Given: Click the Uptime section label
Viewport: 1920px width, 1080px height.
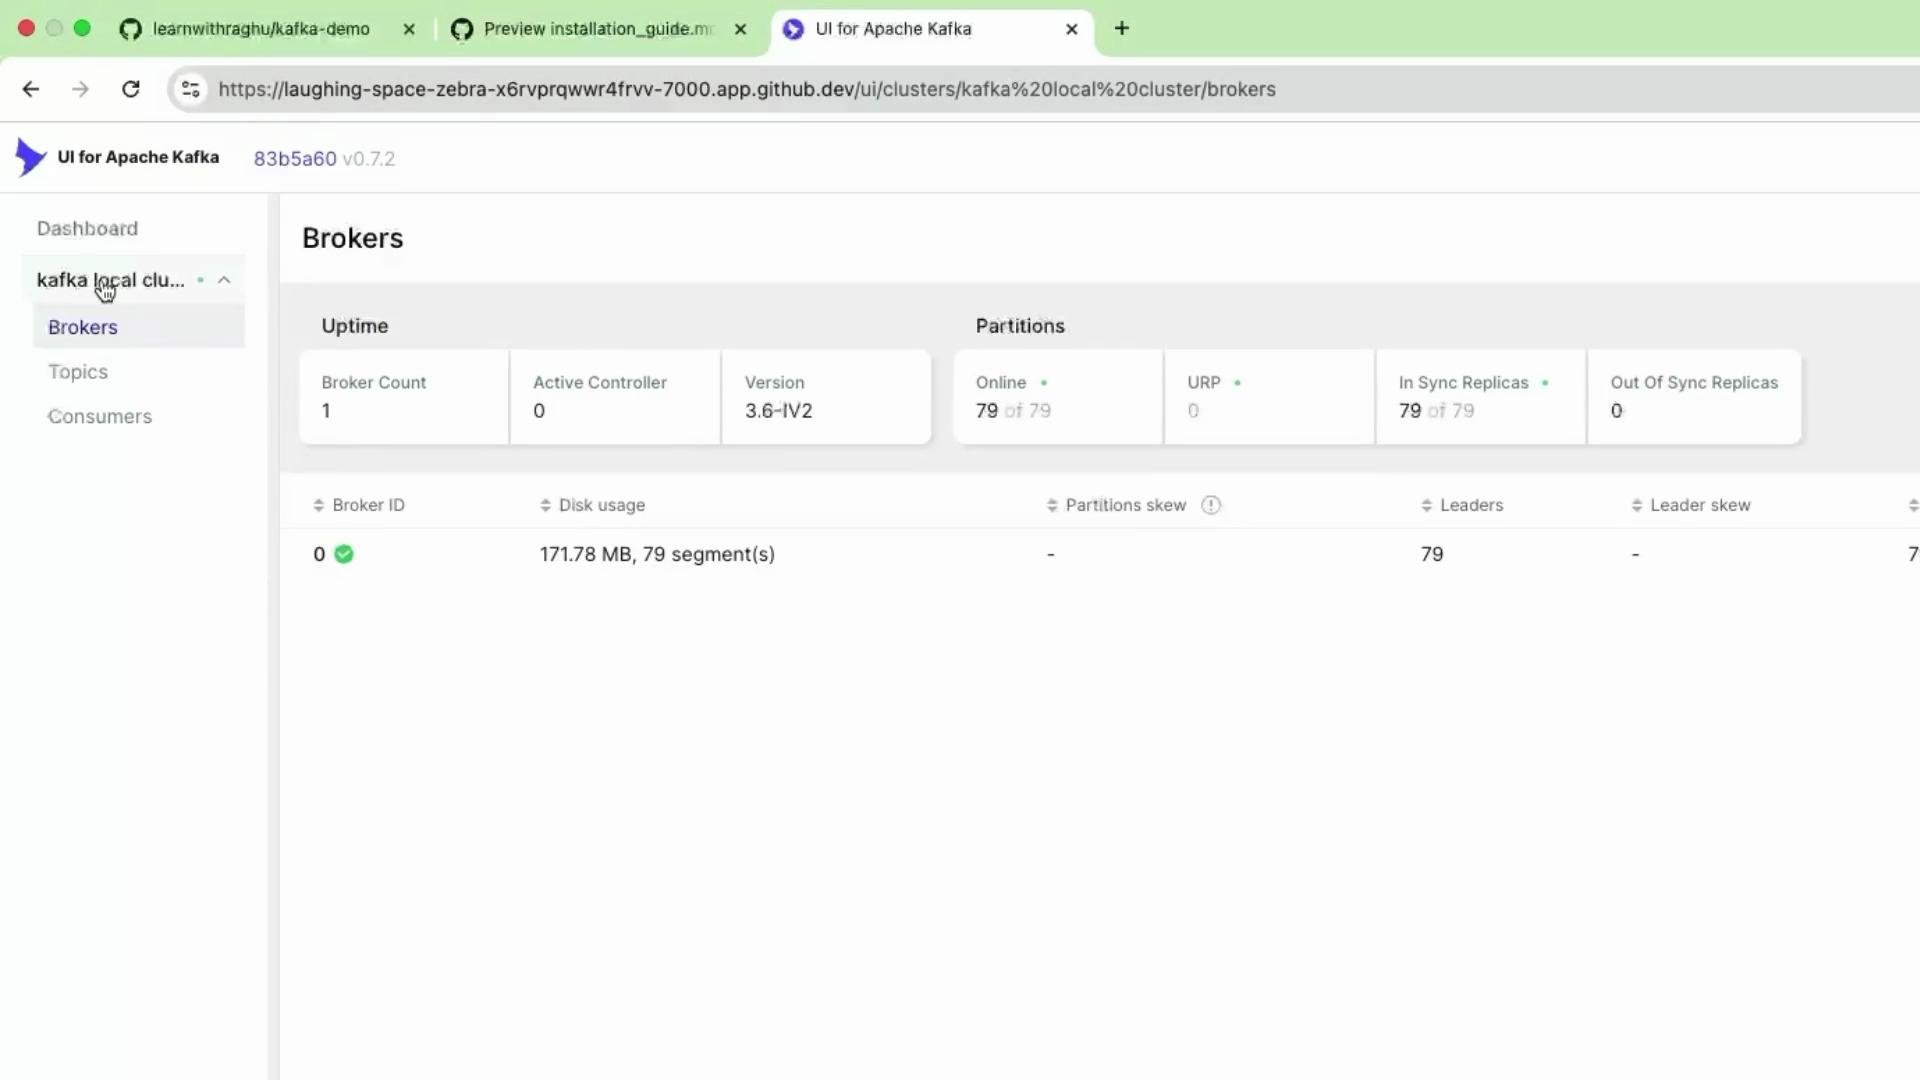Looking at the screenshot, I should click(355, 326).
